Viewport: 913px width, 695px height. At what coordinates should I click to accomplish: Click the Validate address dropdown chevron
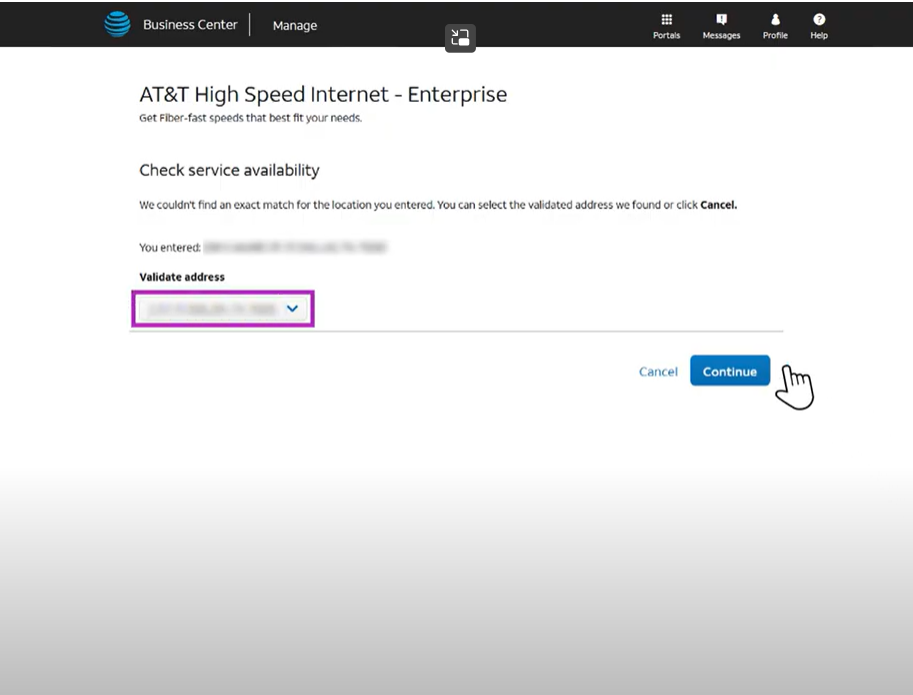pyautogui.click(x=292, y=309)
